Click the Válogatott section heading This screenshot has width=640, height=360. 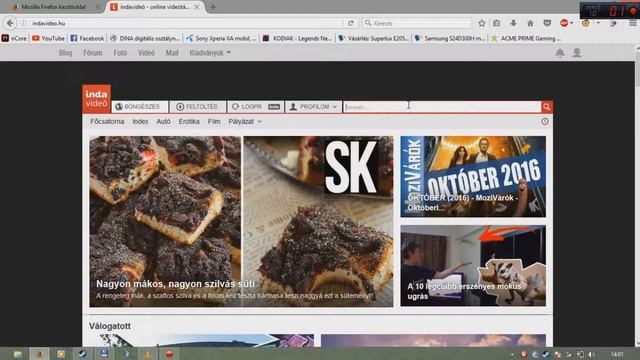coord(110,326)
